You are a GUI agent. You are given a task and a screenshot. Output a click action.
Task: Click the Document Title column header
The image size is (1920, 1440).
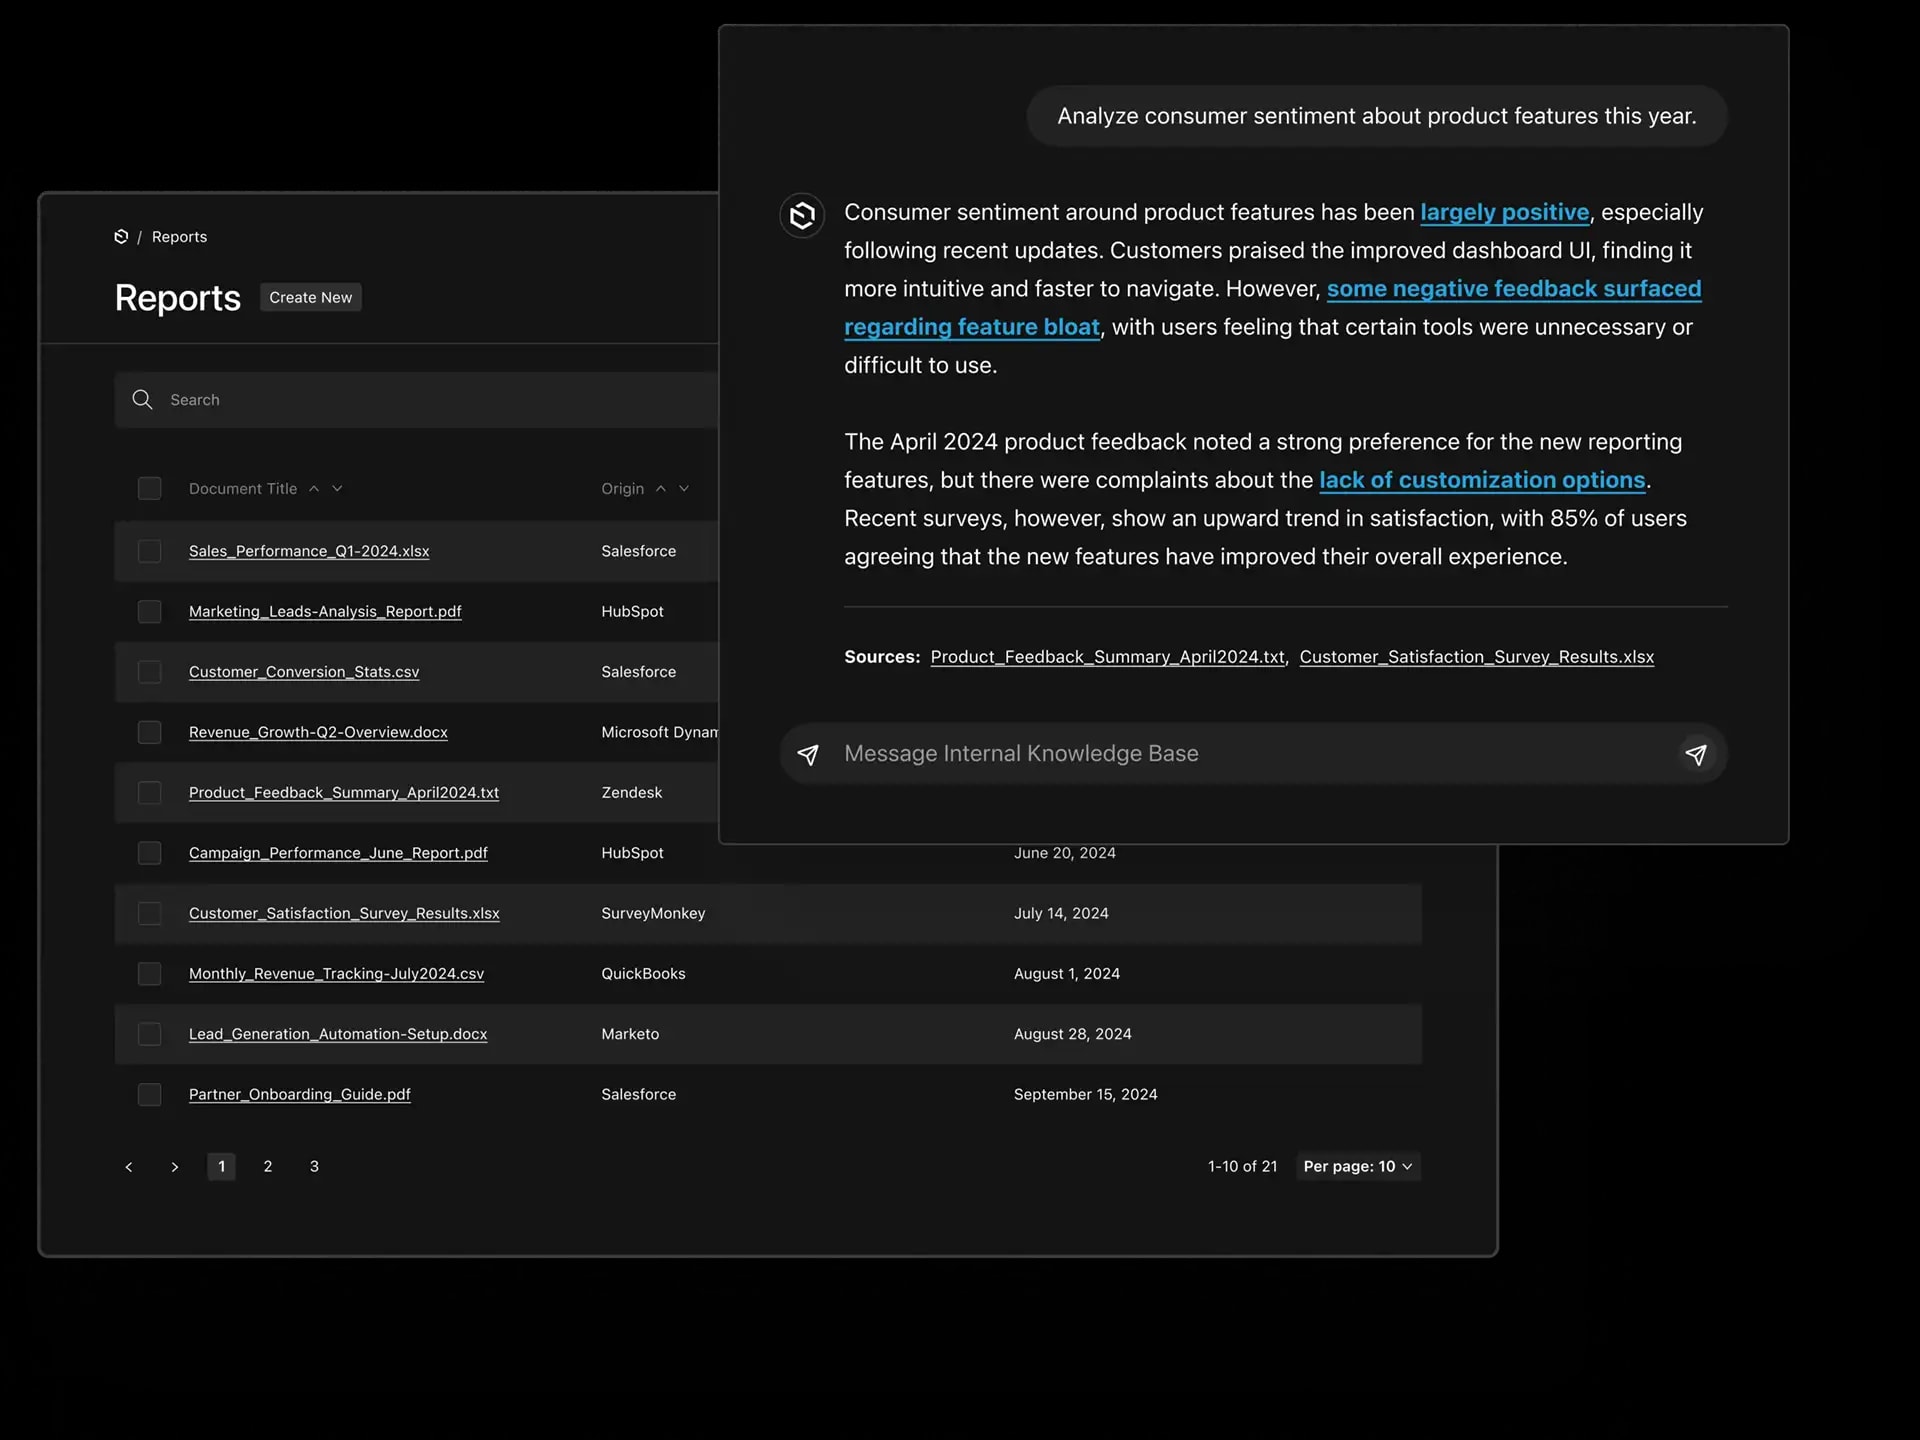click(243, 489)
